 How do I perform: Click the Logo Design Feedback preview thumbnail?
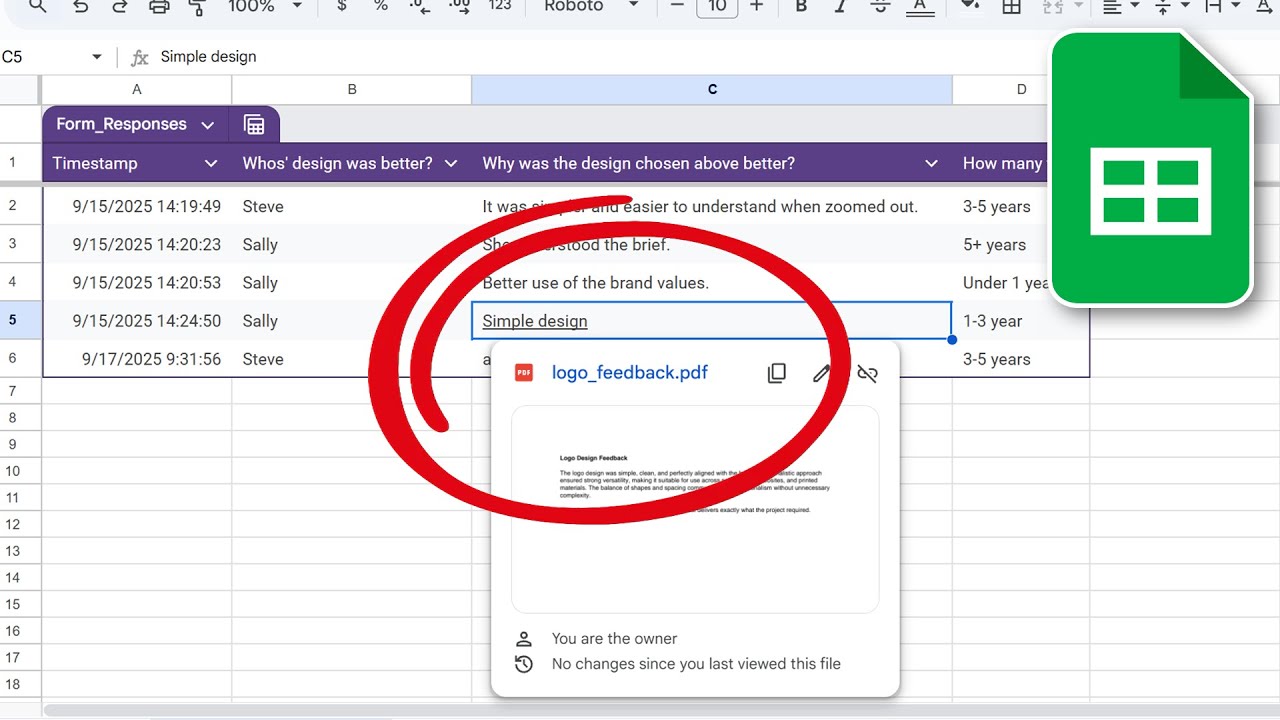[x=695, y=509]
